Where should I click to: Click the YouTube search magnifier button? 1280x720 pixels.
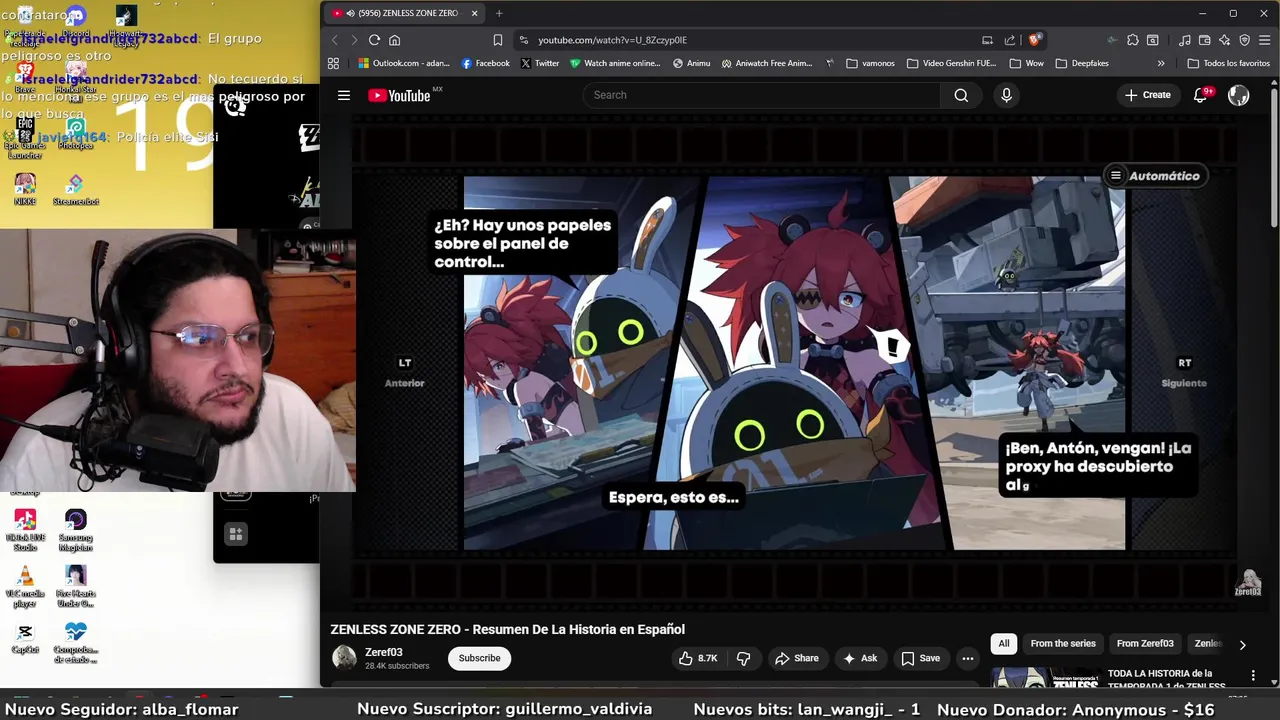point(961,95)
